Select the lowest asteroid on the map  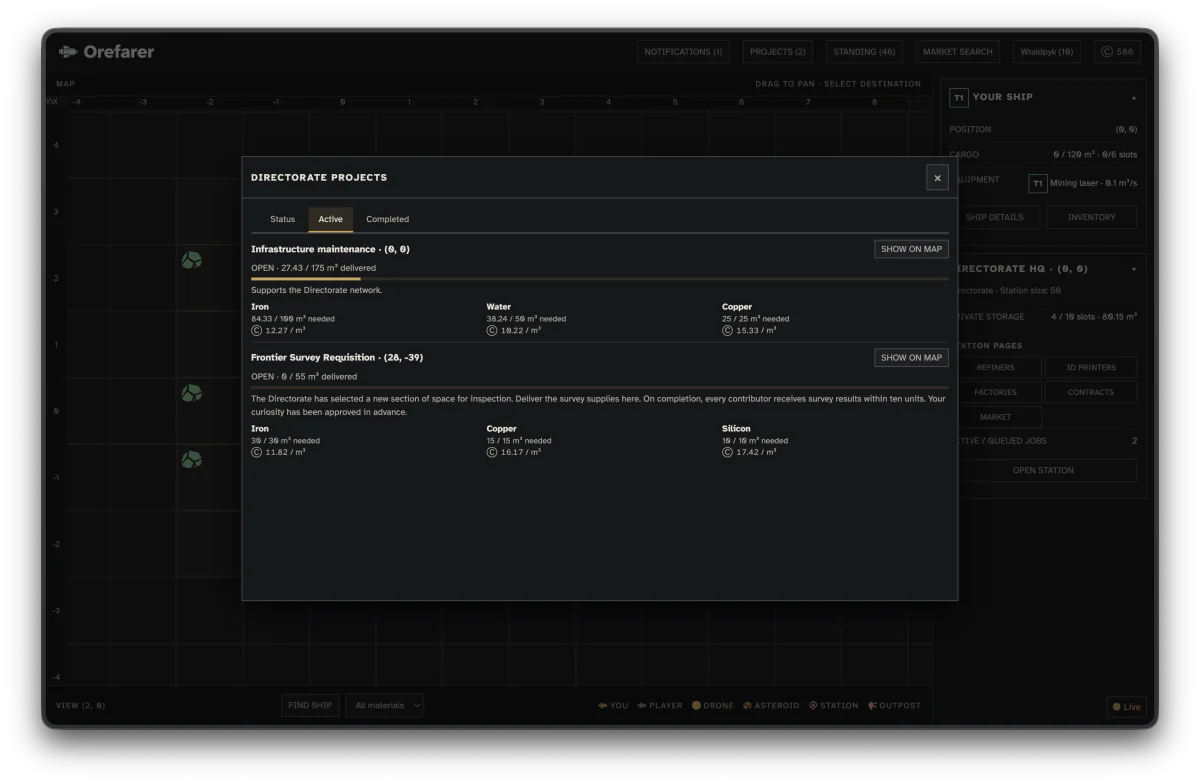(192, 460)
